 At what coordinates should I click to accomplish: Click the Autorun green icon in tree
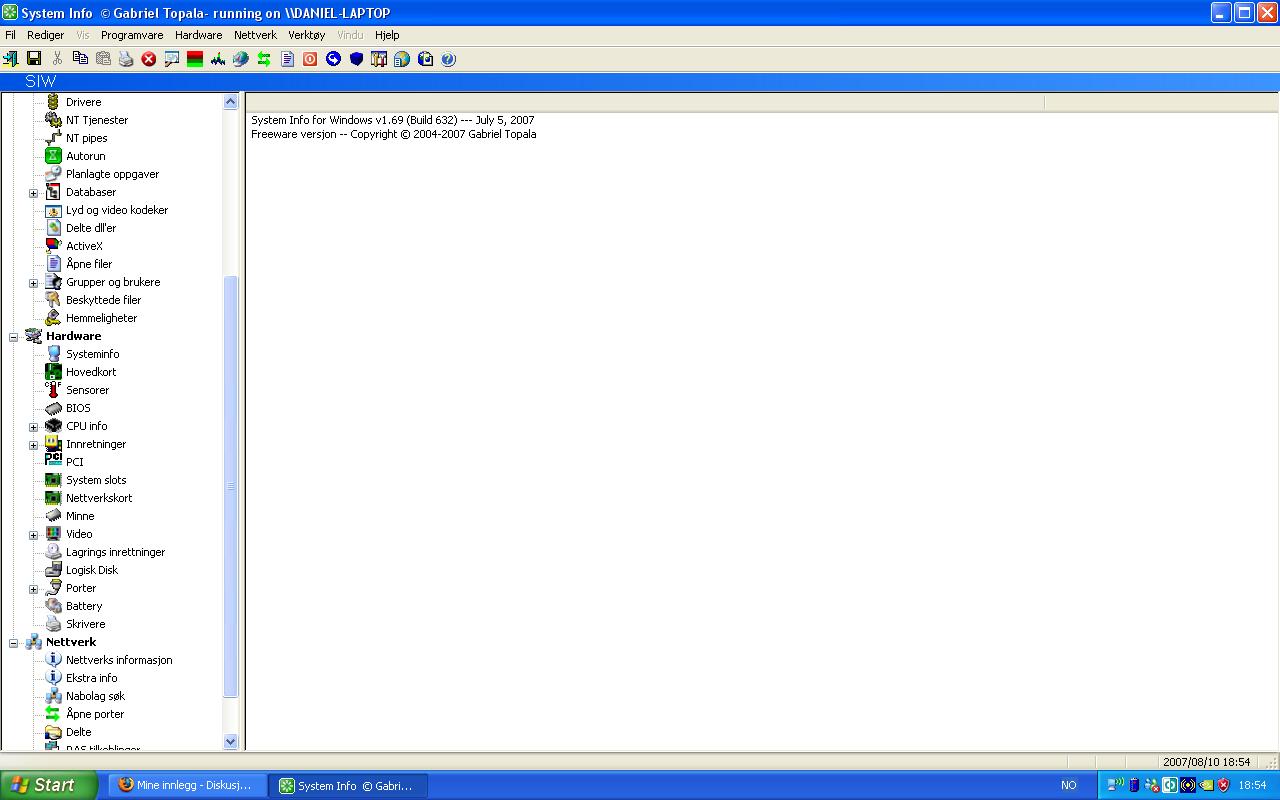pos(53,156)
